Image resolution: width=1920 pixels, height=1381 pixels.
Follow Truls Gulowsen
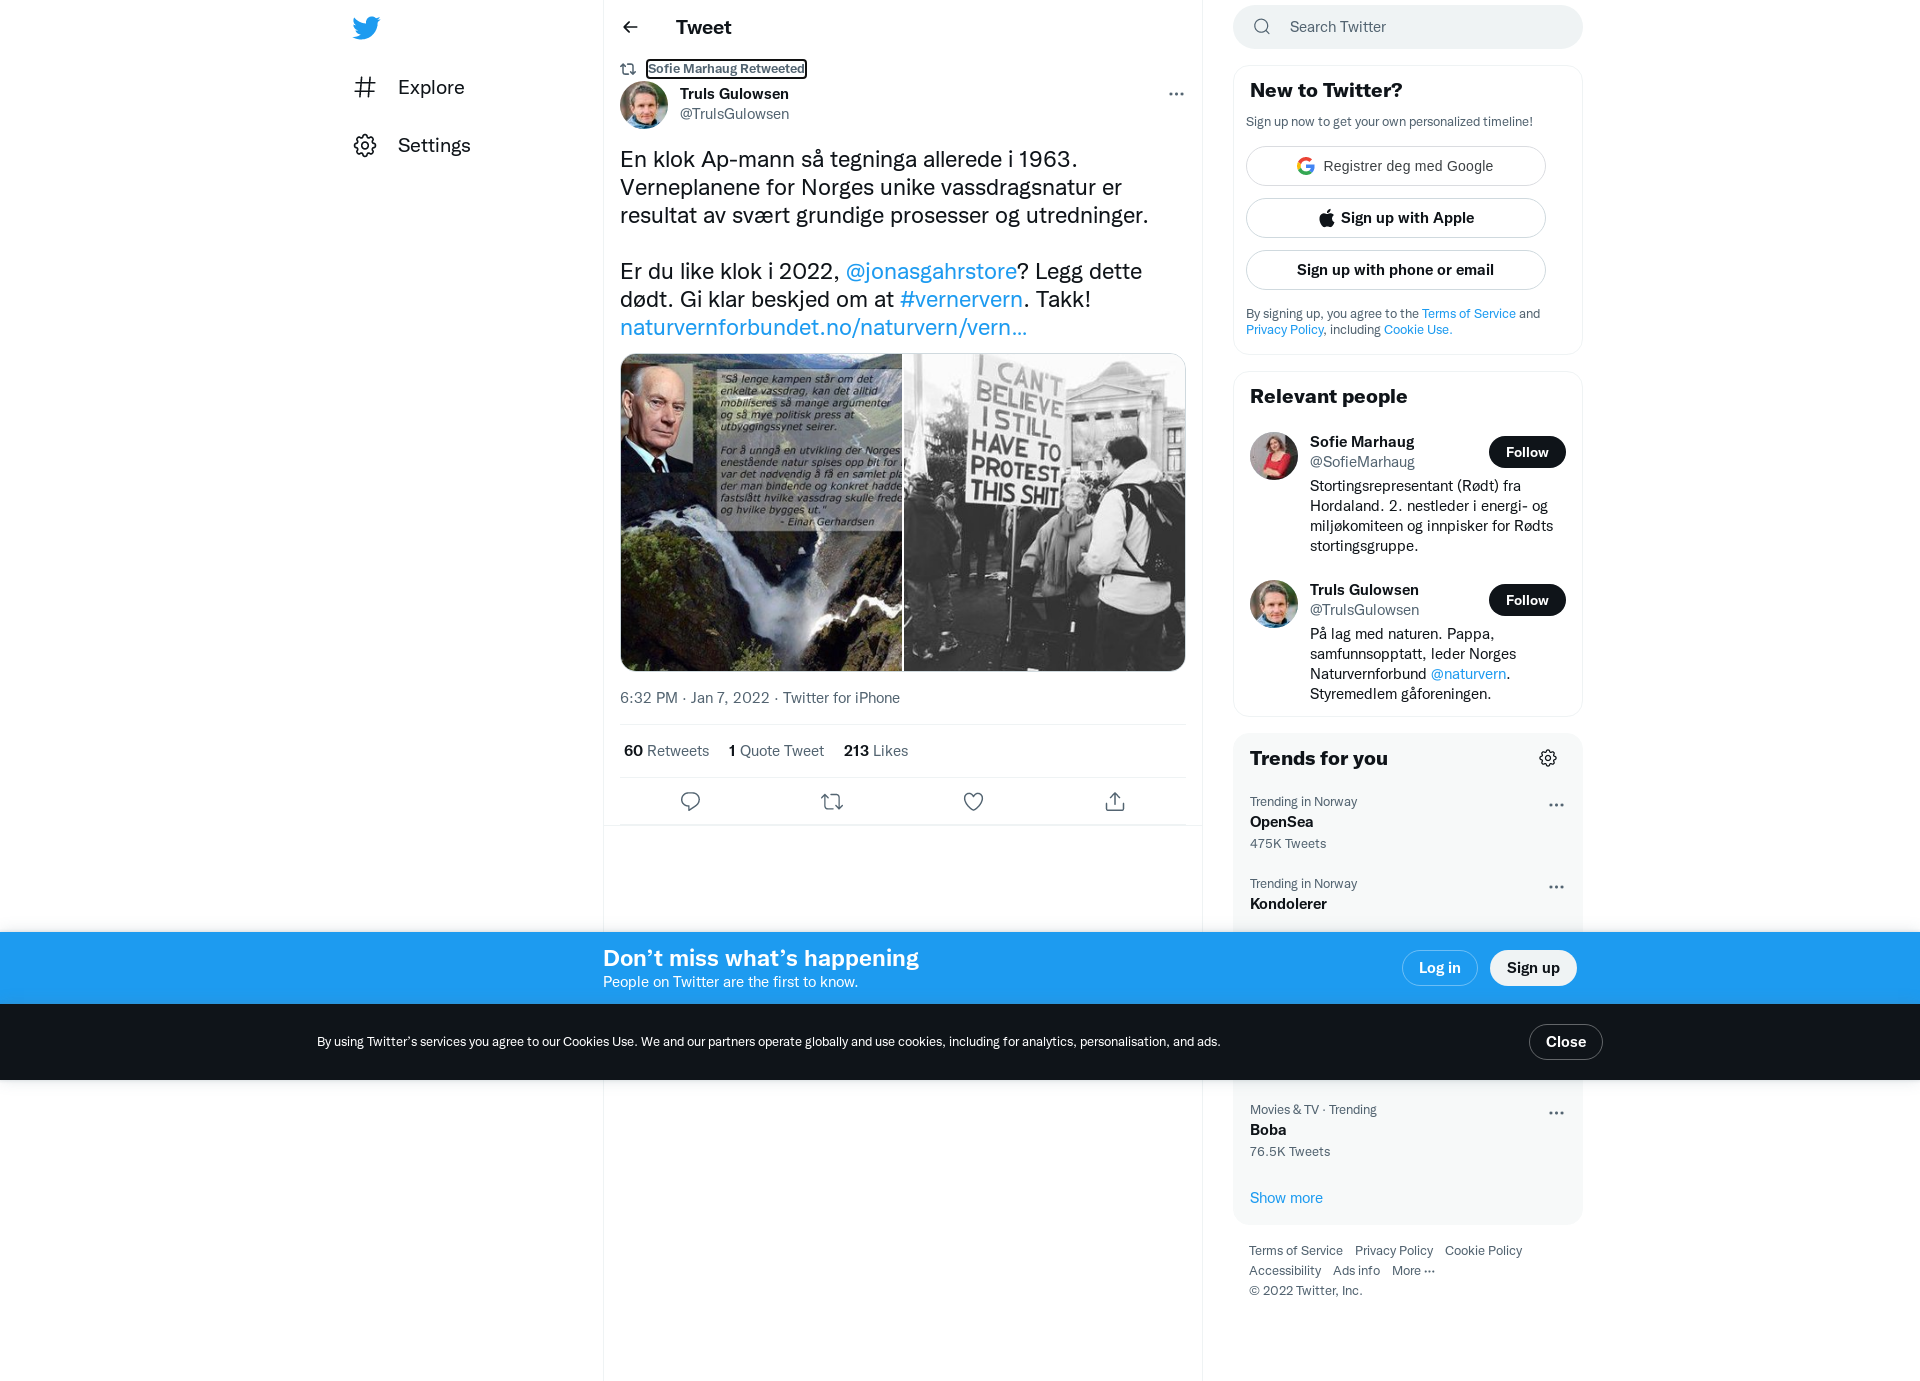(x=1527, y=600)
